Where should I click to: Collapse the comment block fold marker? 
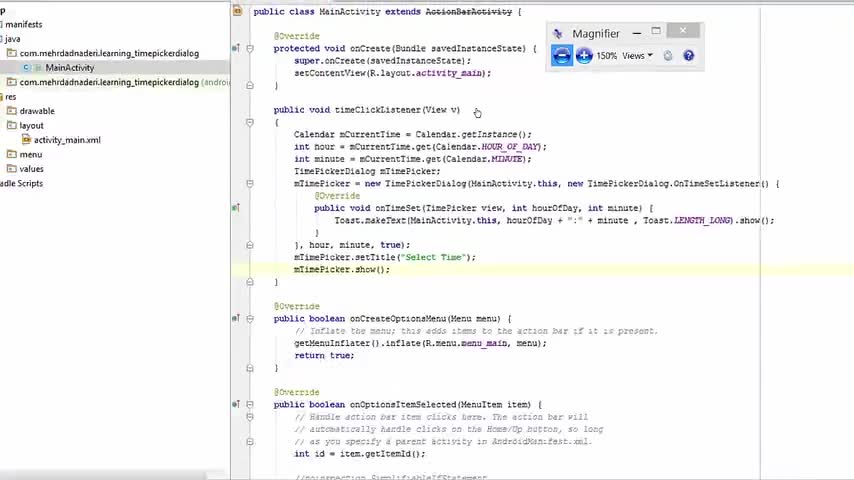point(250,417)
